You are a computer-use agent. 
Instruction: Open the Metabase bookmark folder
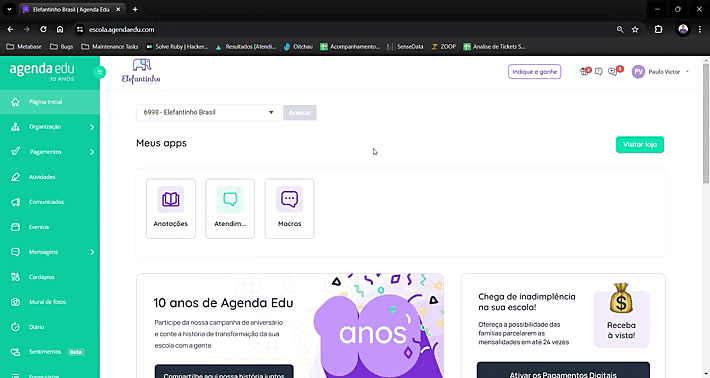click(24, 47)
